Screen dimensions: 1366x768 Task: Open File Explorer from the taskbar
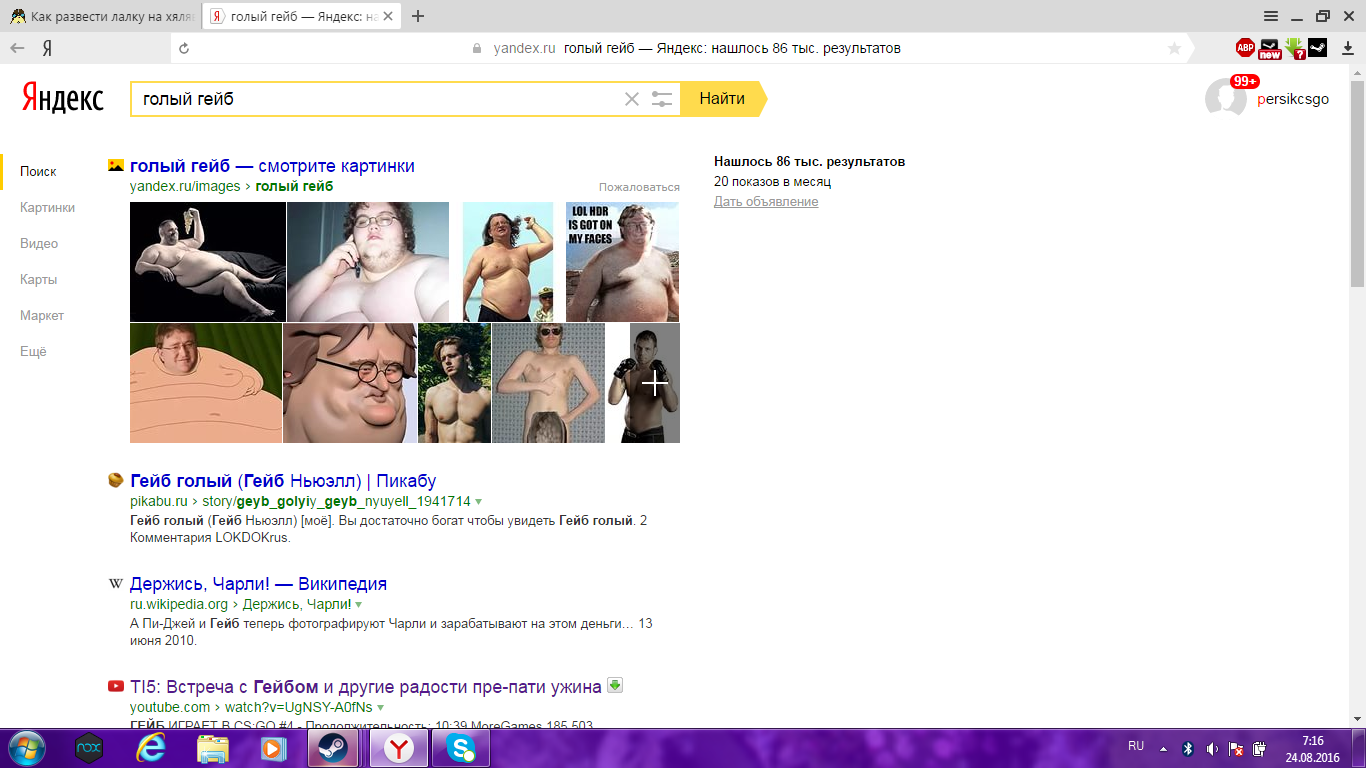click(x=213, y=747)
